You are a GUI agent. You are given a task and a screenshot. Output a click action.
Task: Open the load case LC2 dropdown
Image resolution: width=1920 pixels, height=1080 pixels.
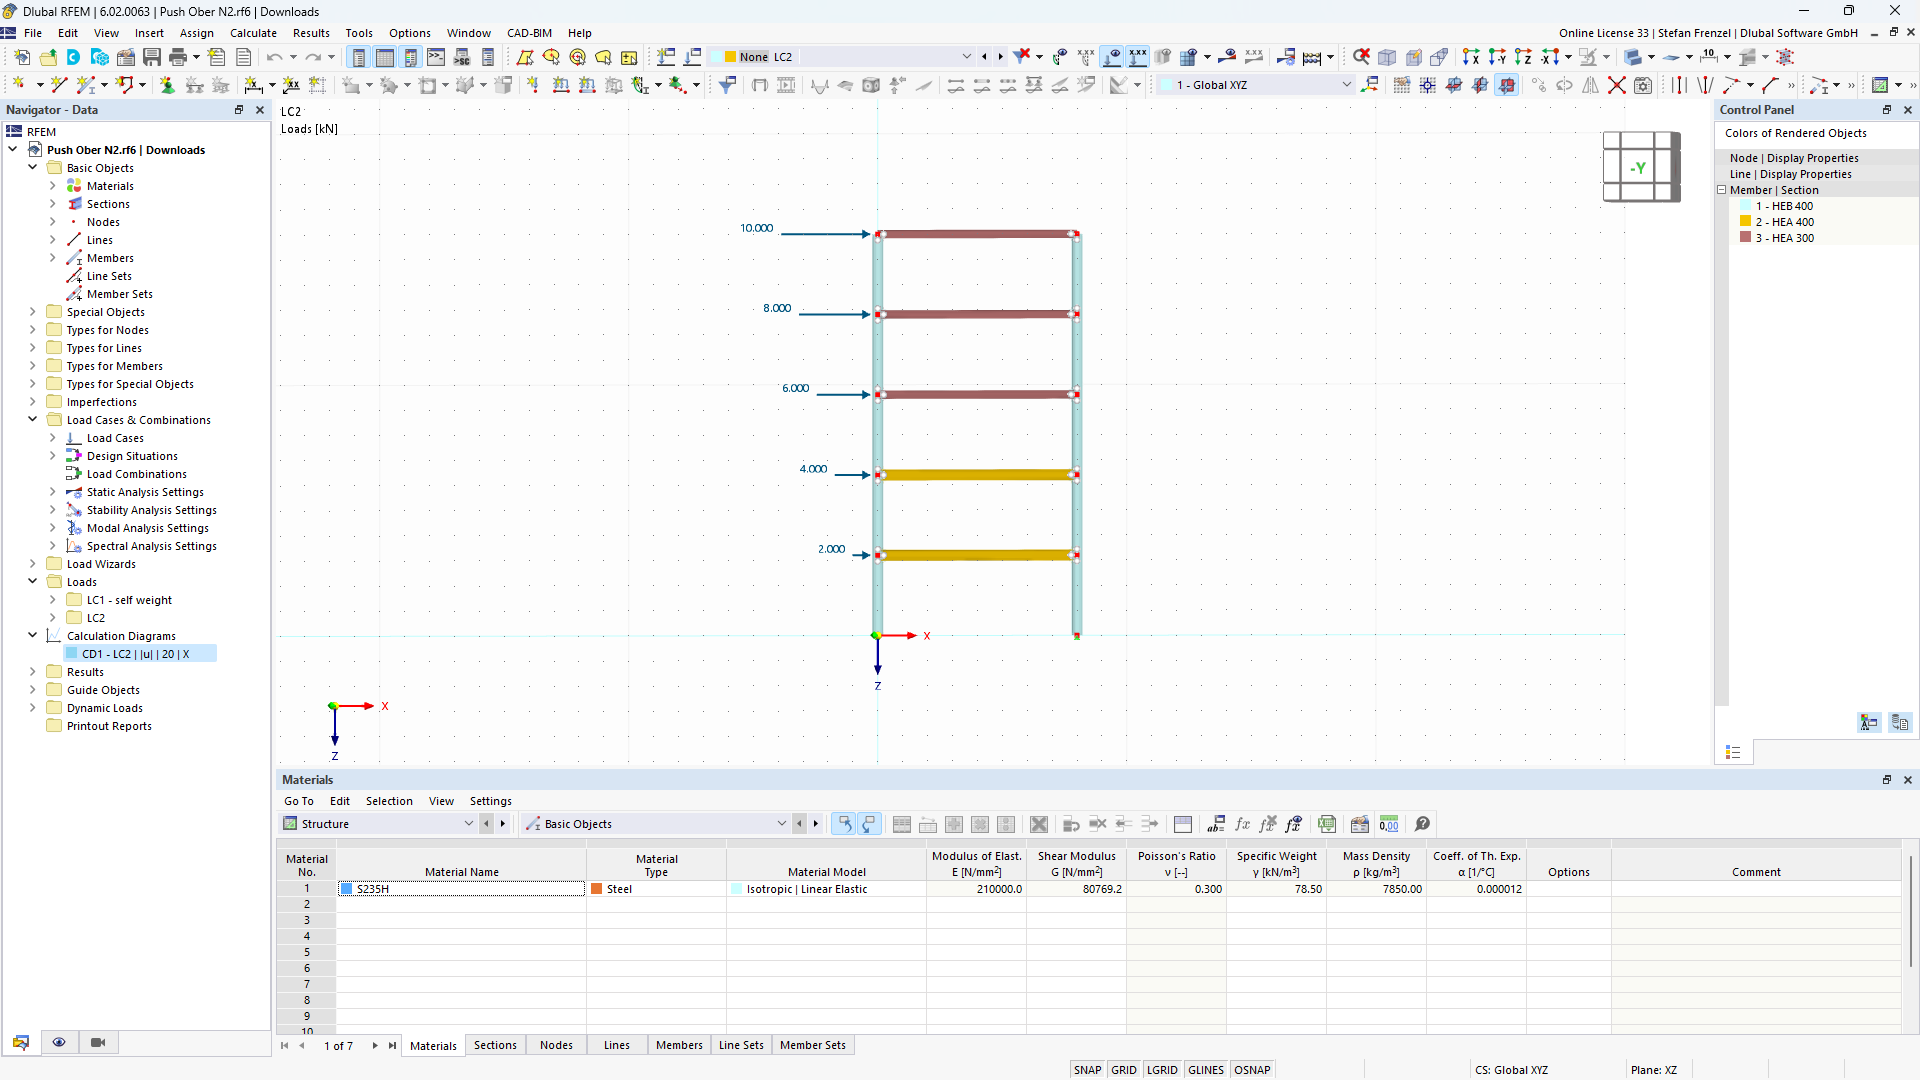(x=966, y=57)
